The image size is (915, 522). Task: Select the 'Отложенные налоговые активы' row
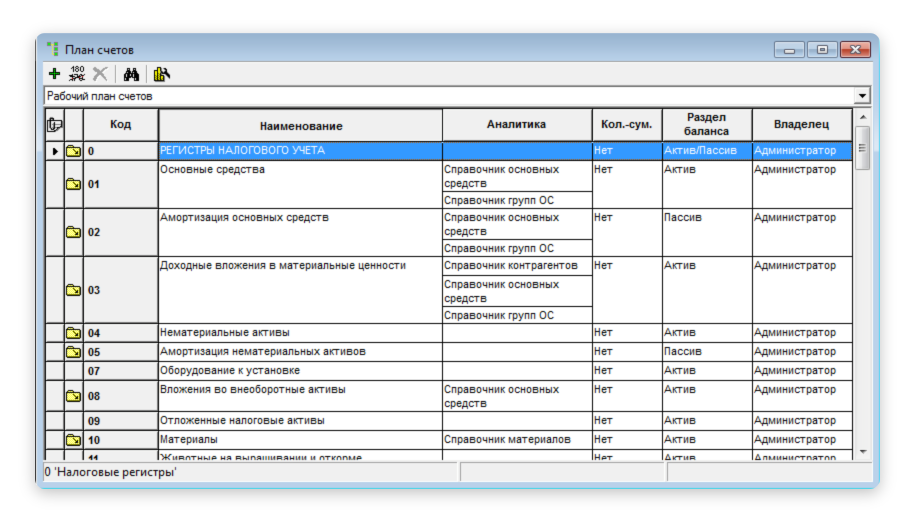[x=449, y=421]
